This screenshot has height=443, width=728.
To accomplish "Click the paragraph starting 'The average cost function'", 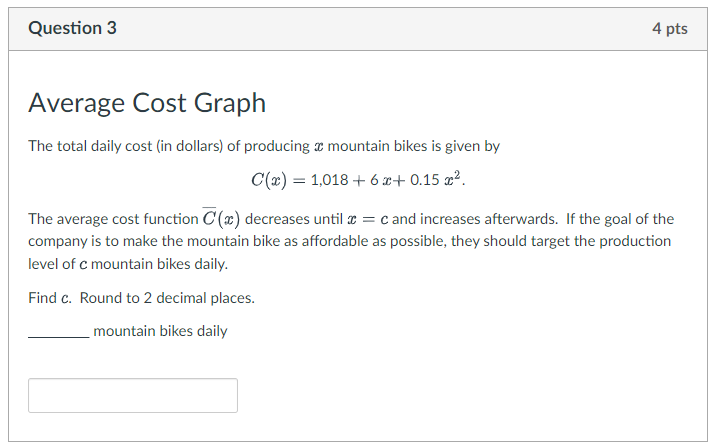I will [351, 241].
